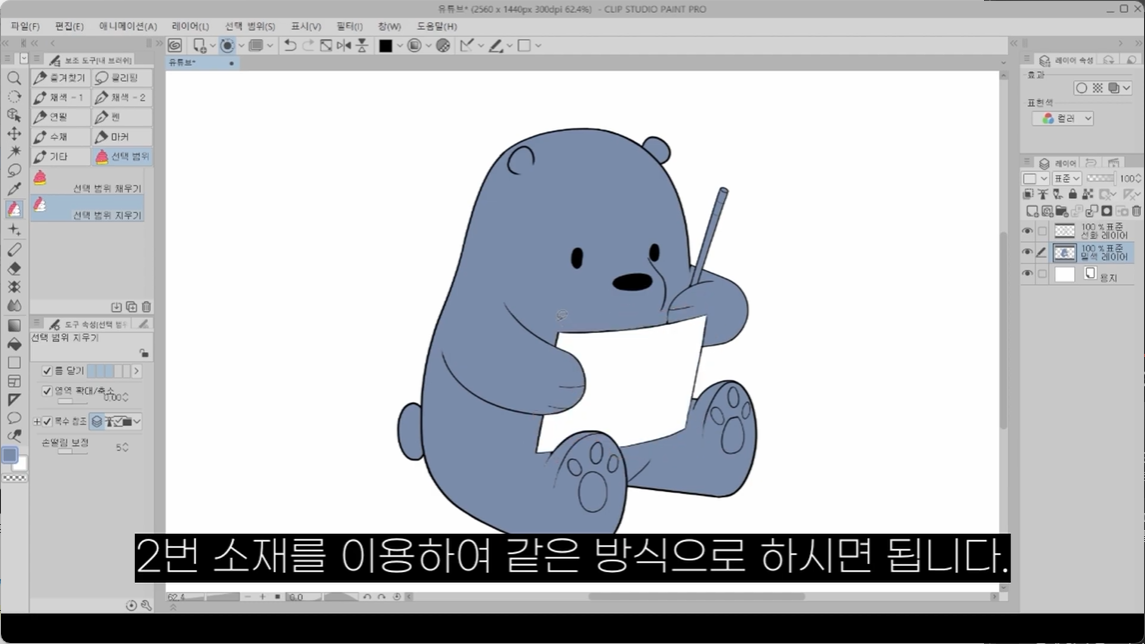This screenshot has width=1145, height=644.
Task: Expand the plus beside 복수 참조
Action: coord(37,421)
